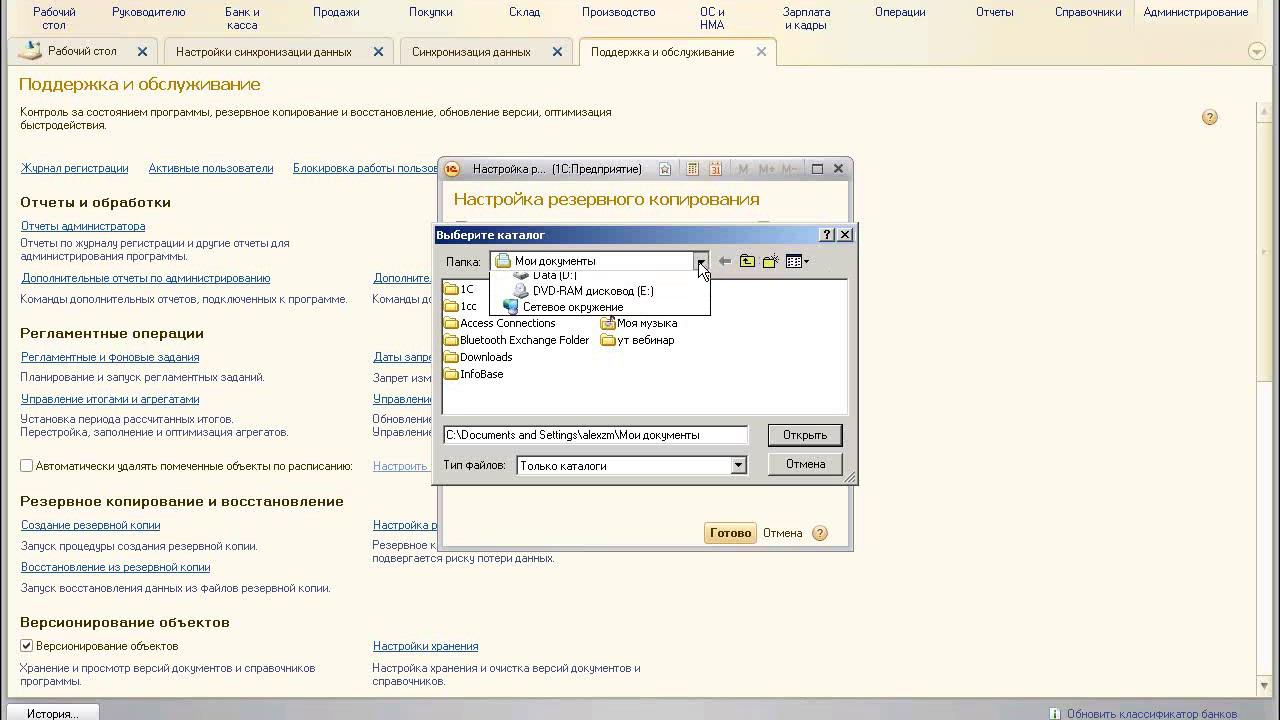Image resolution: width=1280 pixels, height=720 pixels.
Task: Click the Открыть button
Action: [804, 435]
